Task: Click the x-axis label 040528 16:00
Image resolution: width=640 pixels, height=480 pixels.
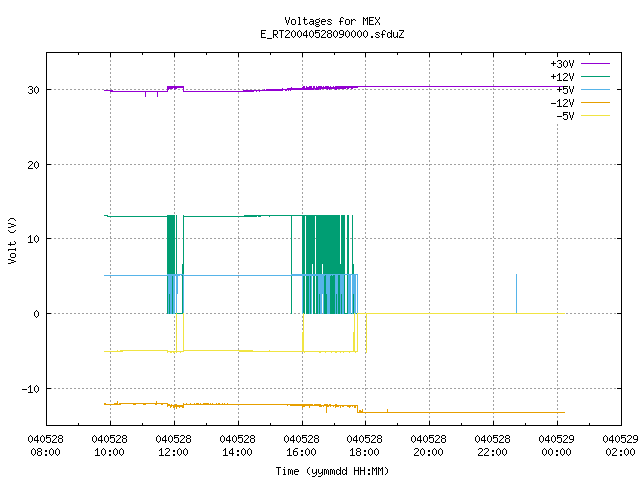Action: [301, 446]
